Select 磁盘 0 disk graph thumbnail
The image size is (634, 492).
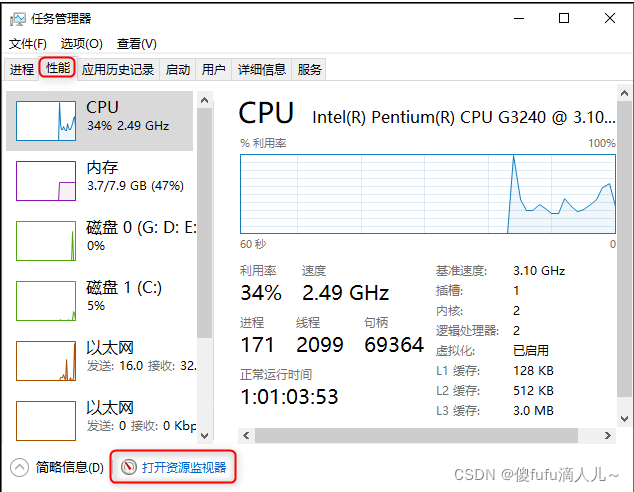click(x=46, y=241)
